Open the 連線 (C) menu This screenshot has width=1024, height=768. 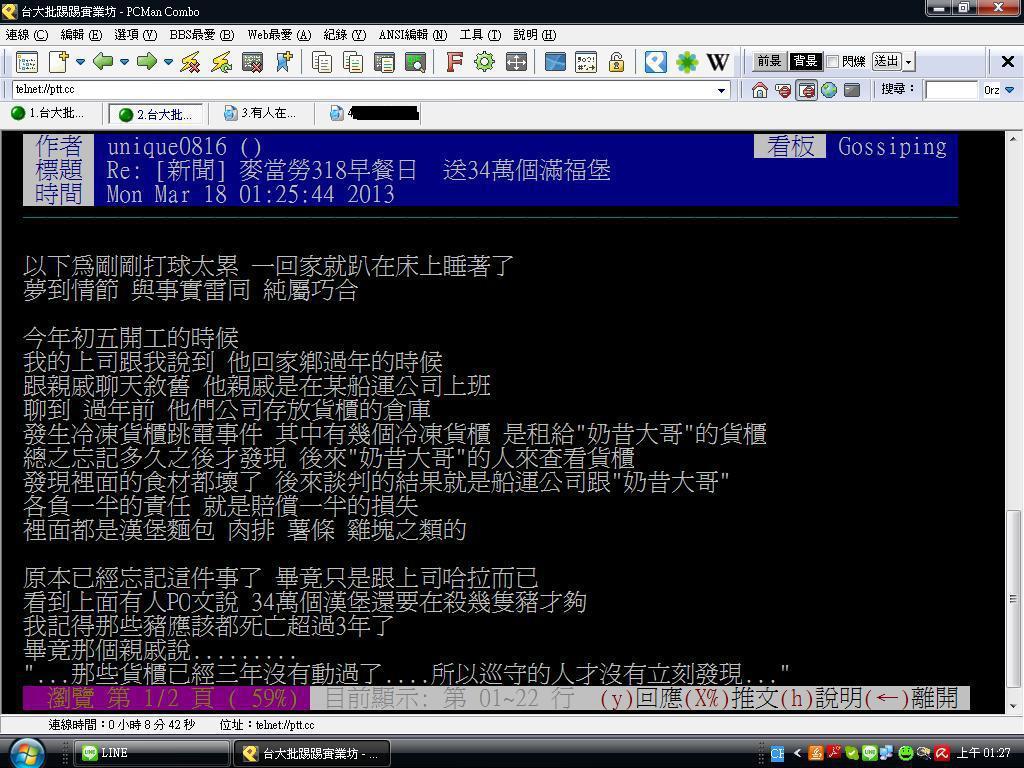[x=27, y=35]
